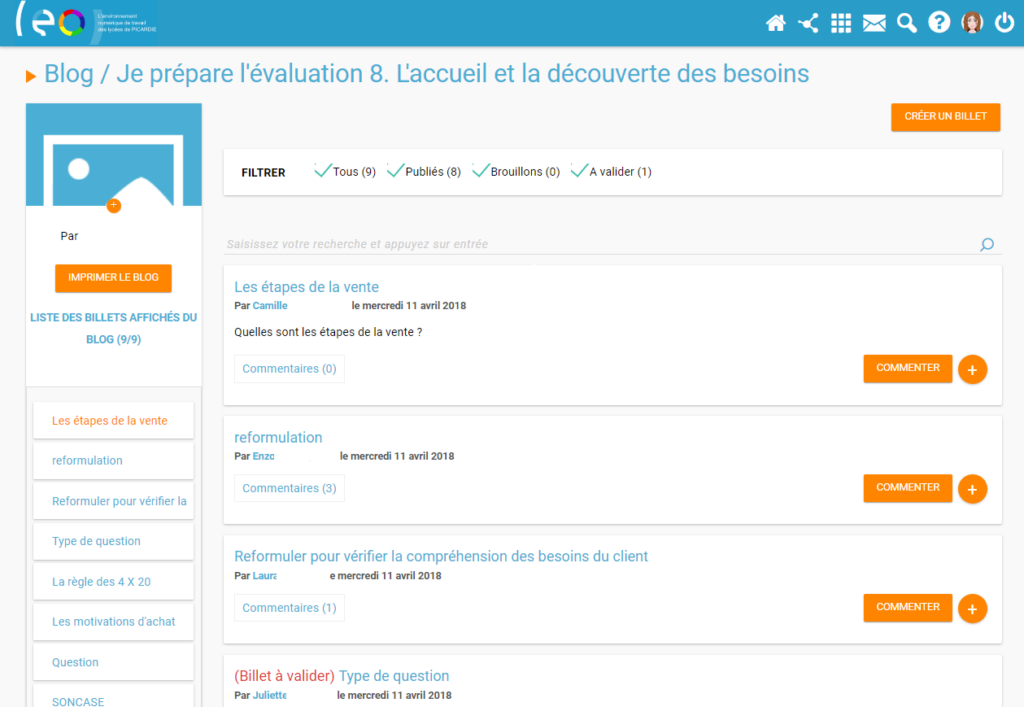Expand plus button on reformulation post
The image size is (1024, 707).
point(972,489)
